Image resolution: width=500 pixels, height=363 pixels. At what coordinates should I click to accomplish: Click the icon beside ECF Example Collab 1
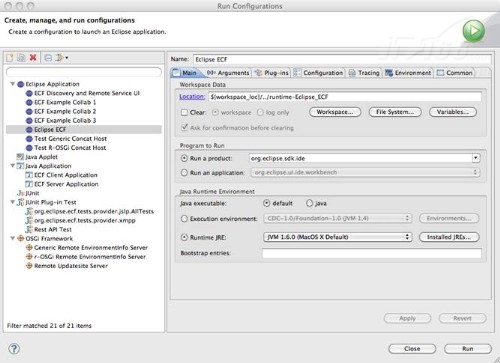(x=29, y=102)
